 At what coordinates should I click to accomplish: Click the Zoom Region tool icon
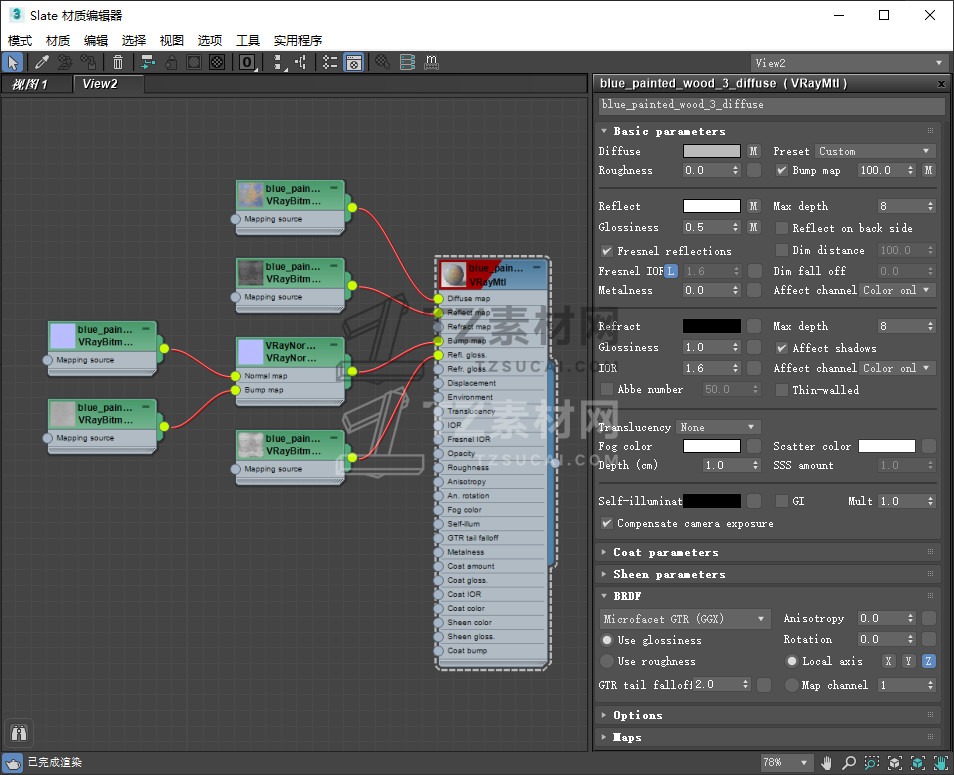[x=872, y=763]
